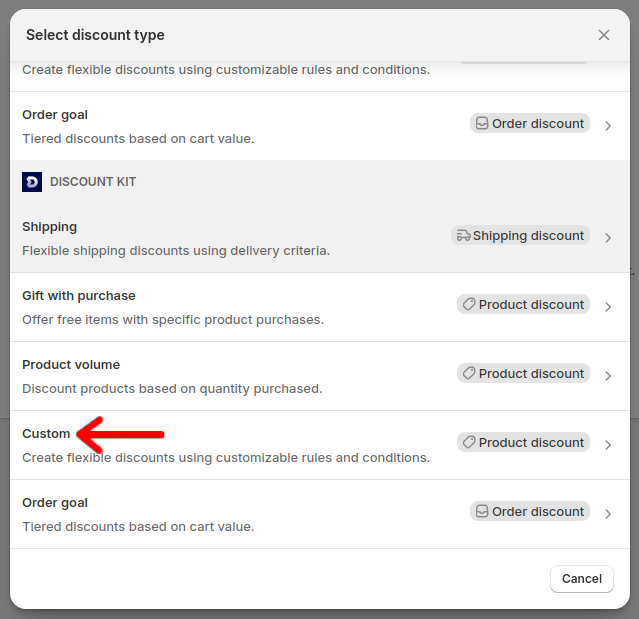Viewport: 639px width, 619px height.
Task: Click the inbox icon in upper Order discount badge
Action: [482, 123]
